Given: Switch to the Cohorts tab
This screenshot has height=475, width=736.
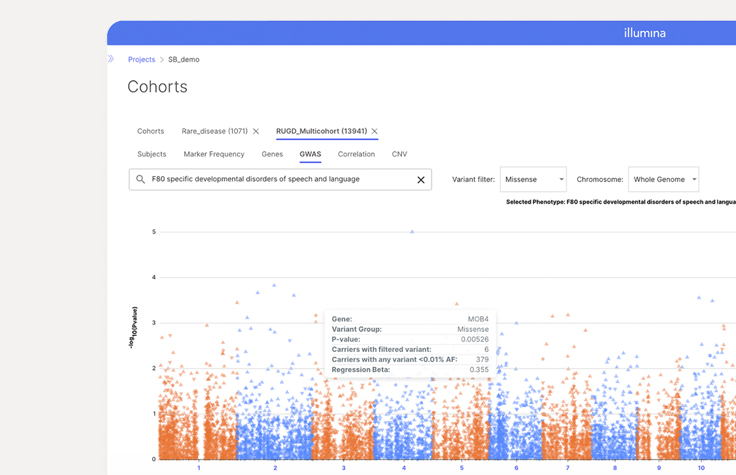Looking at the screenshot, I should 151,131.
